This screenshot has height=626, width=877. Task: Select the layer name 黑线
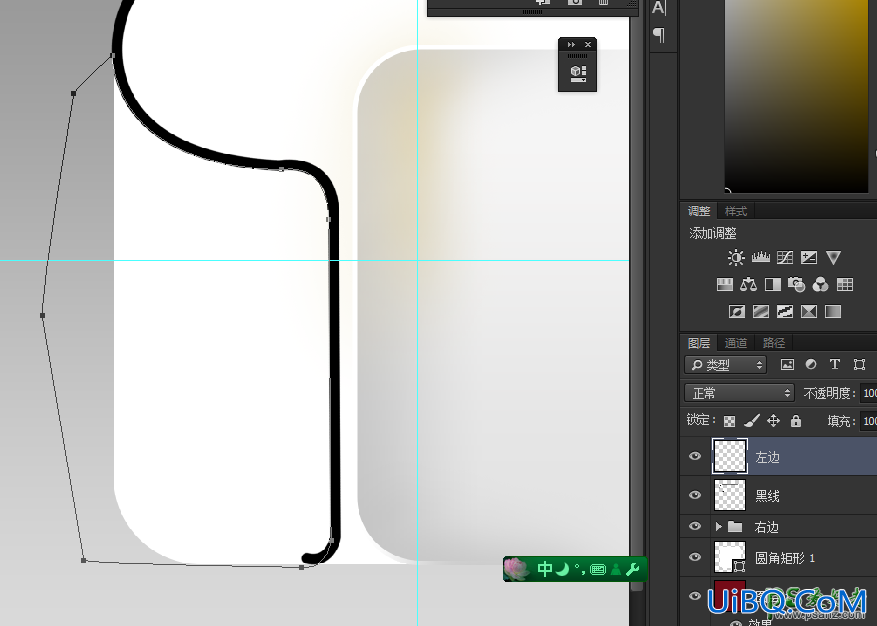point(767,496)
